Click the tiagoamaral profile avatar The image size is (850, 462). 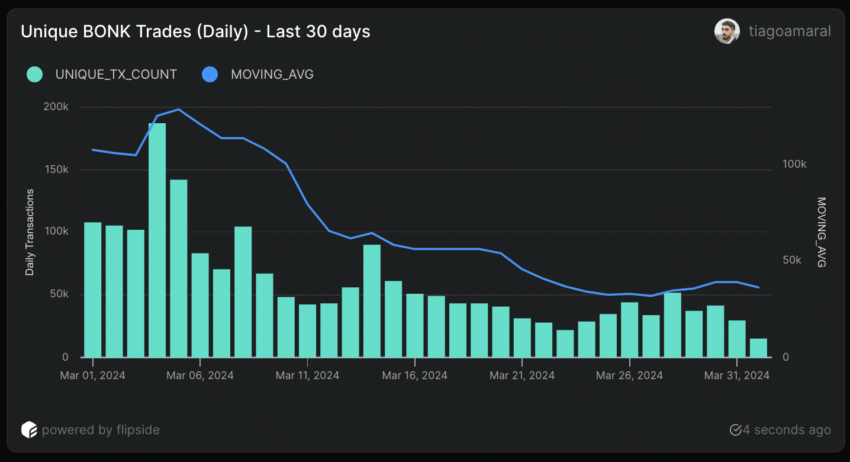727,31
